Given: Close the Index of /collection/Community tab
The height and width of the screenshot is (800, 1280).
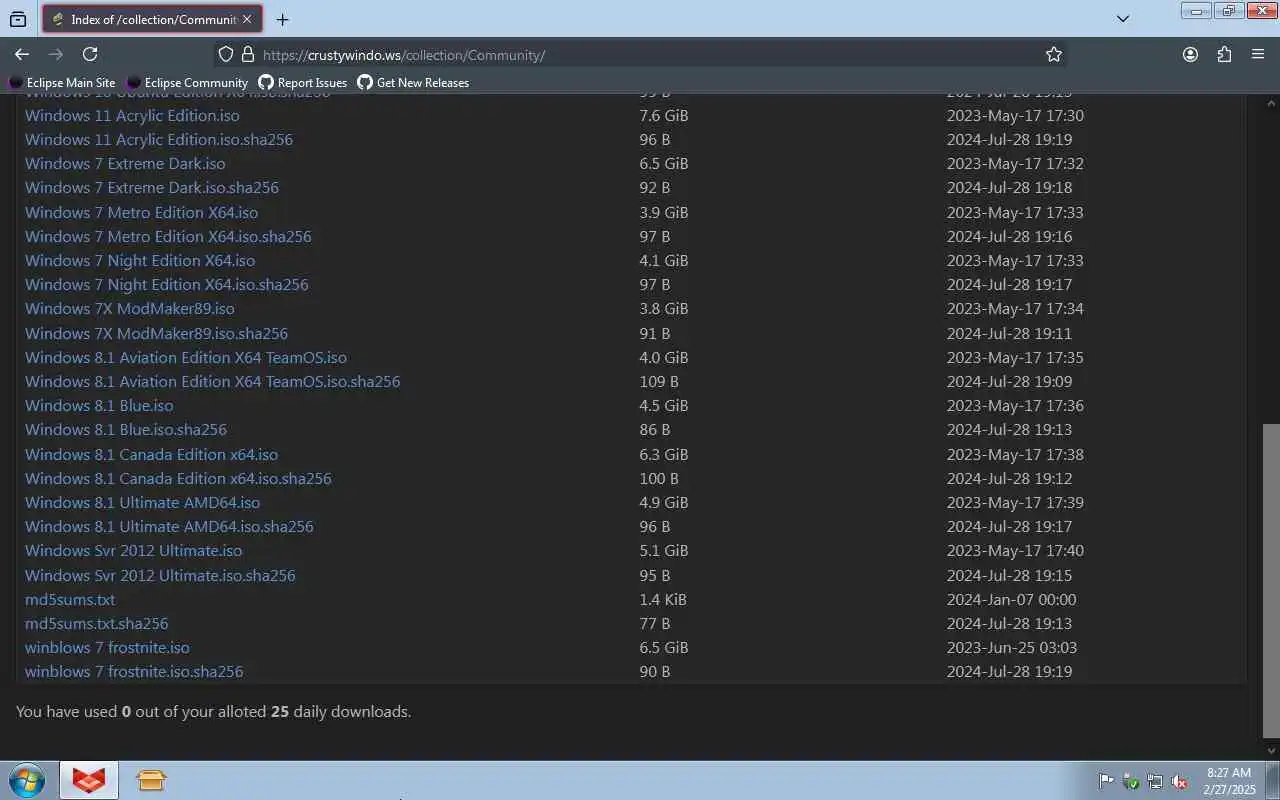Looking at the screenshot, I should [x=247, y=19].
